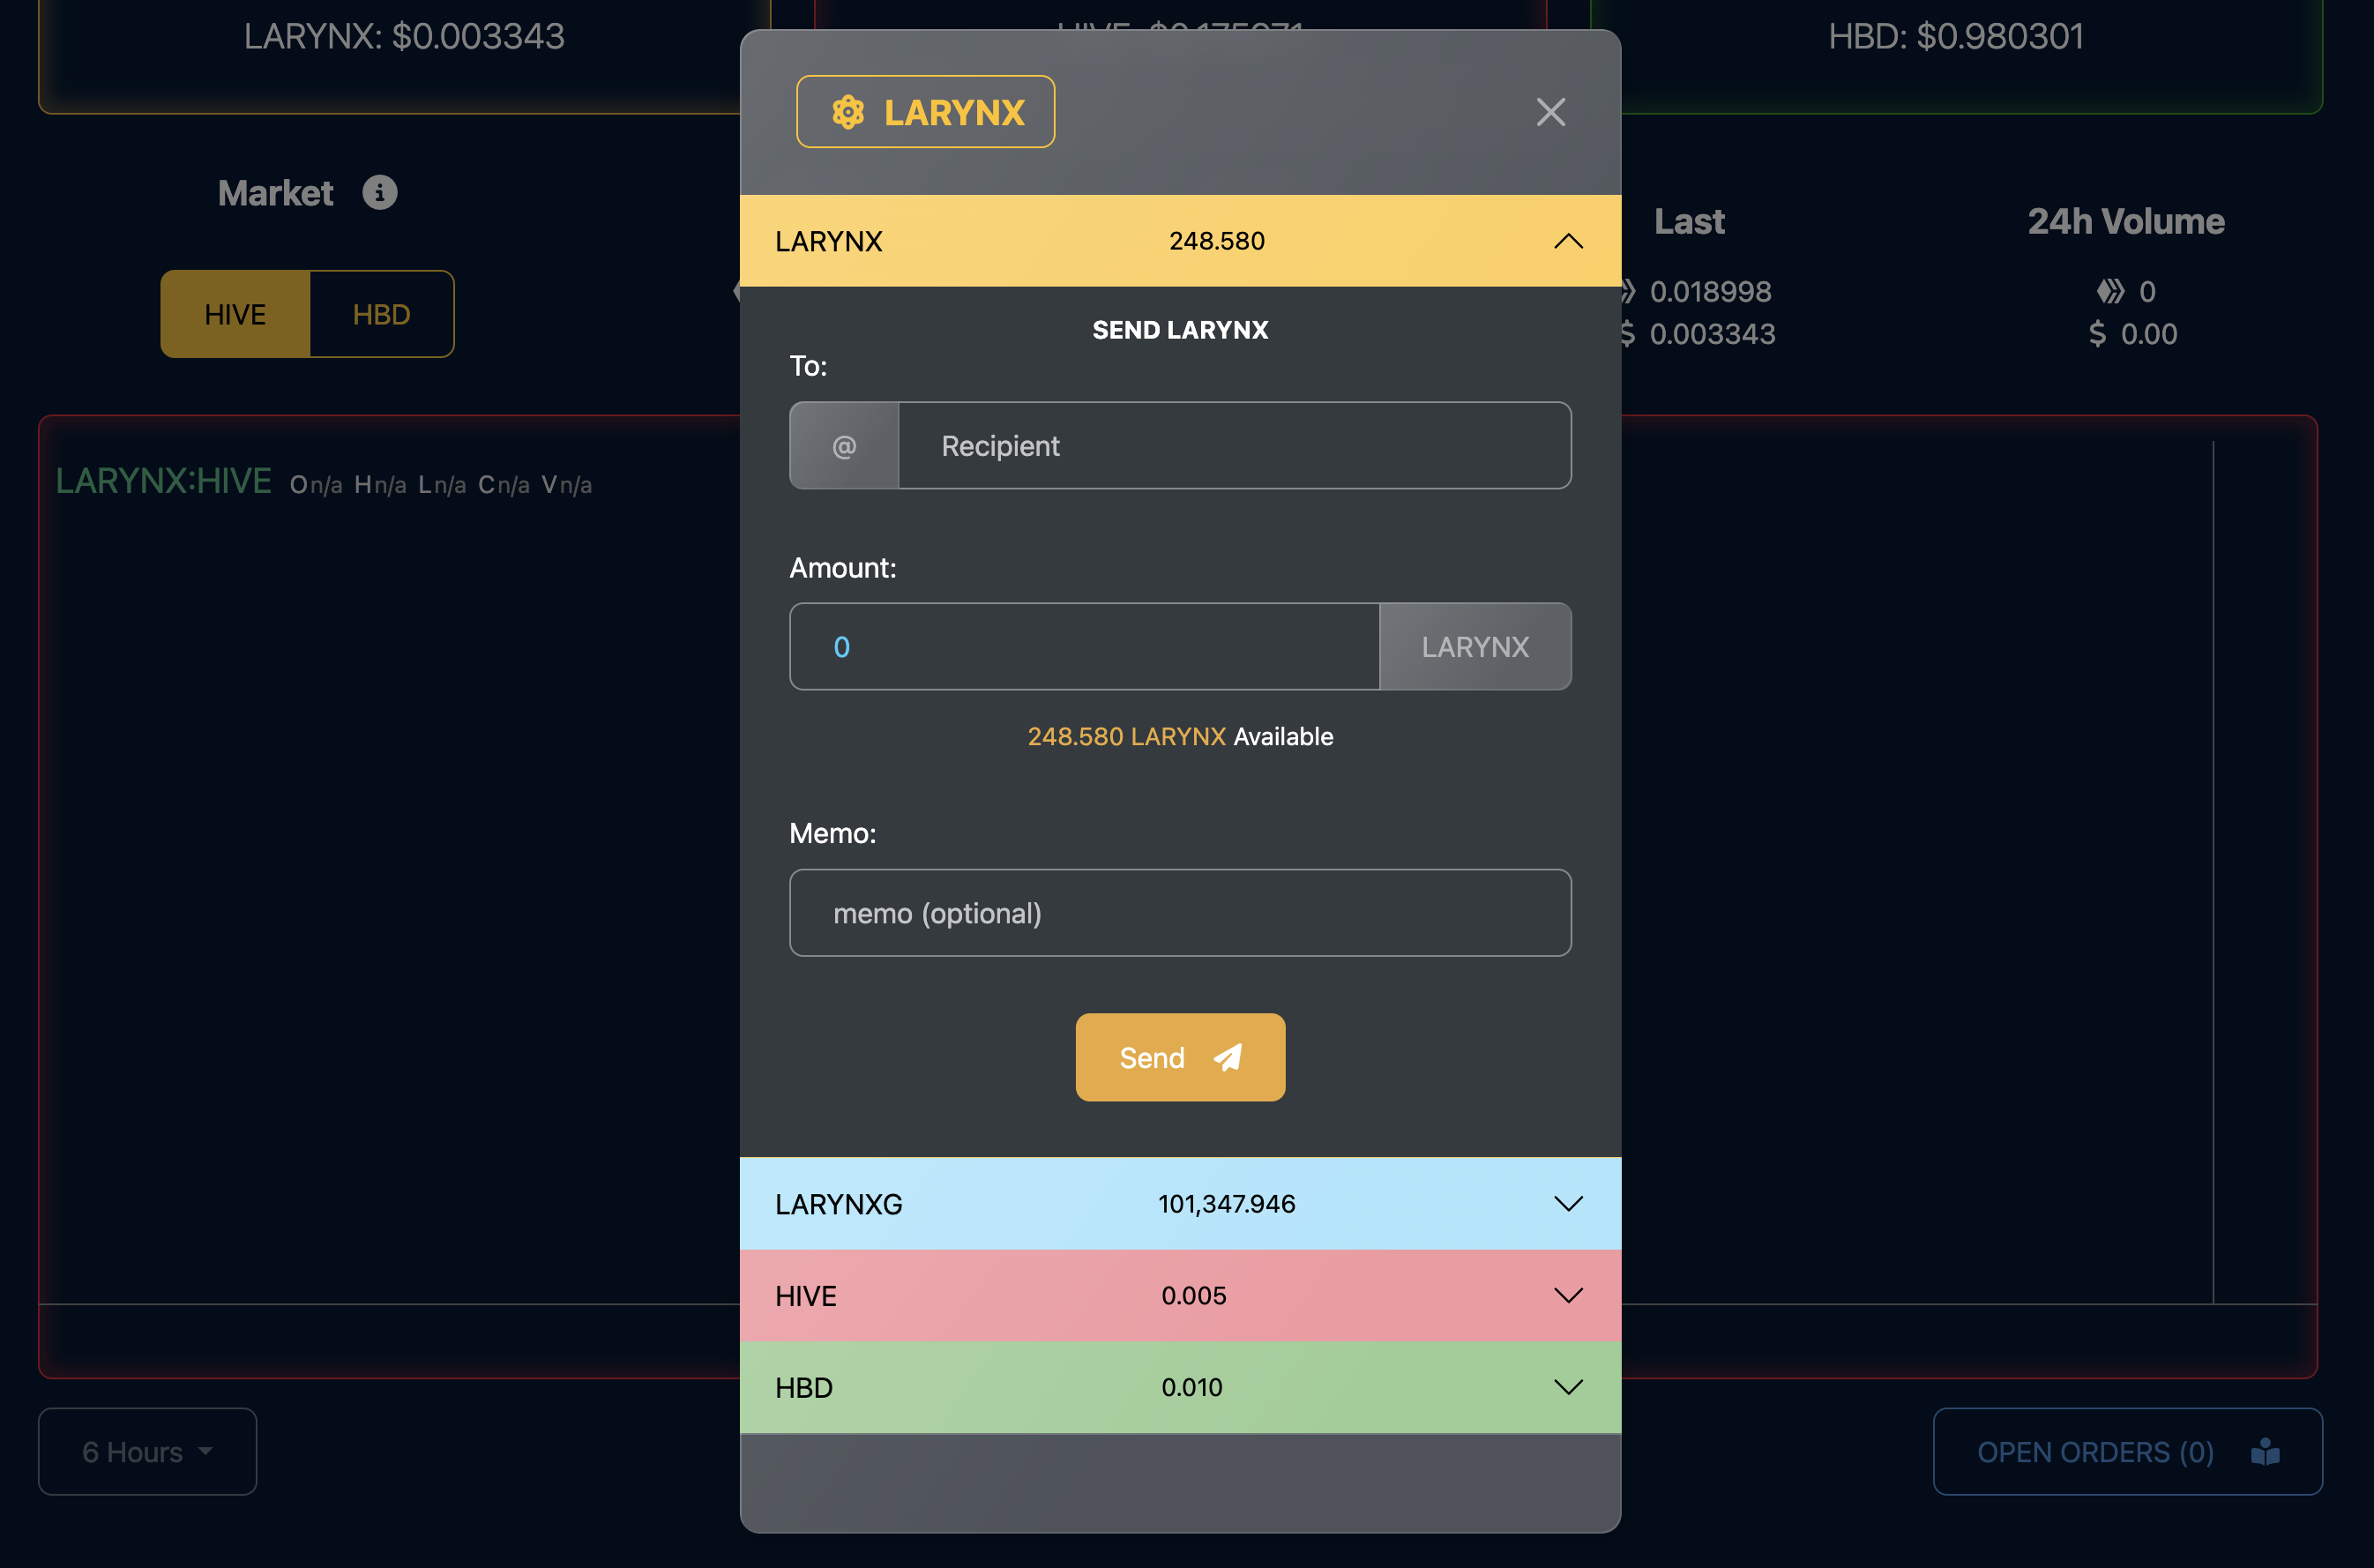This screenshot has height=1568, width=2374.
Task: Click the Send button to transfer LARYNX
Action: tap(1181, 1057)
